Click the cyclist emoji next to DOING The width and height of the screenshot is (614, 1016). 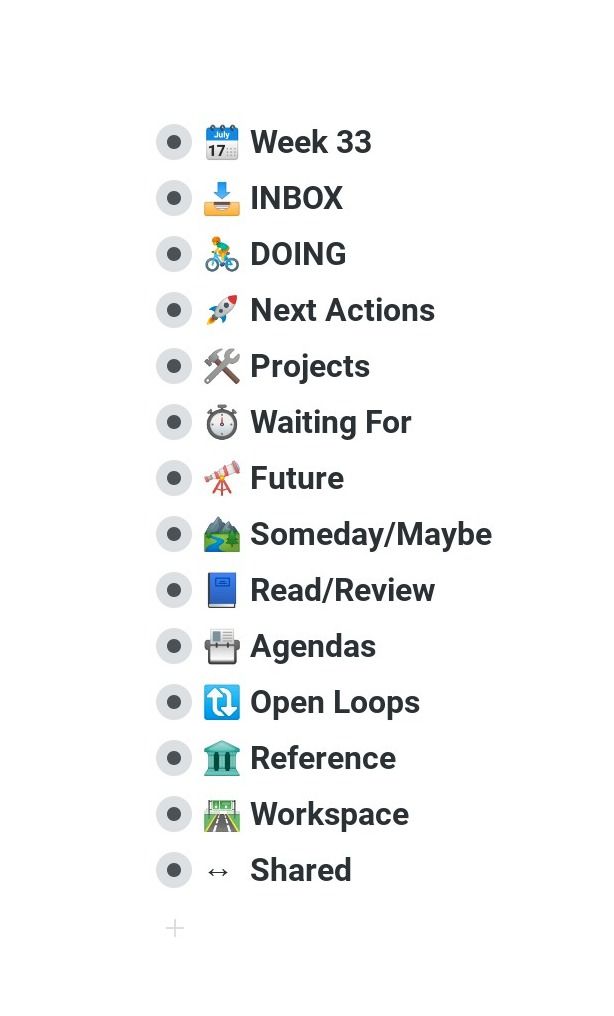tap(222, 254)
